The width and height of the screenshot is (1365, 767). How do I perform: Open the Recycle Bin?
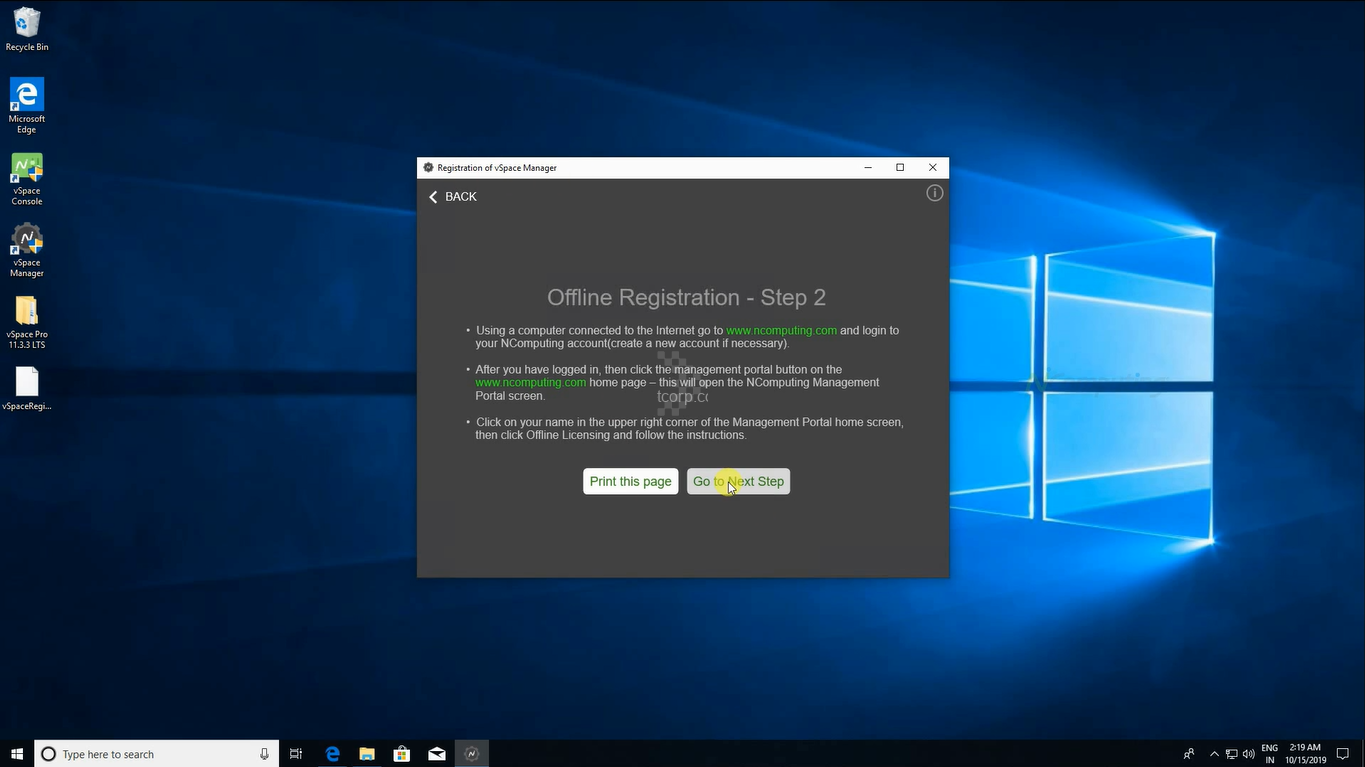click(27, 30)
